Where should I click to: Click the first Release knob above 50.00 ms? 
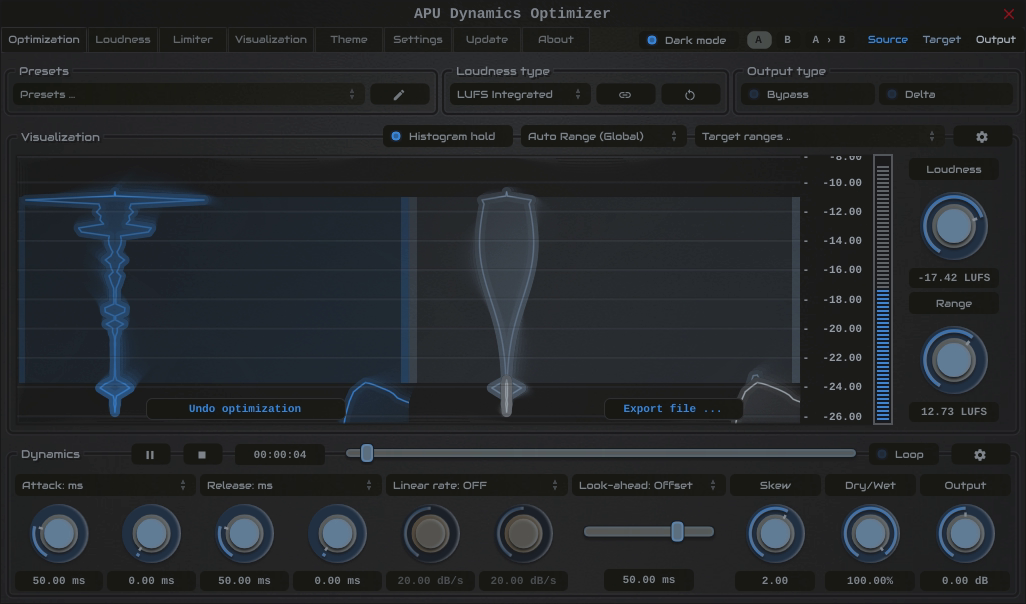(x=245, y=534)
